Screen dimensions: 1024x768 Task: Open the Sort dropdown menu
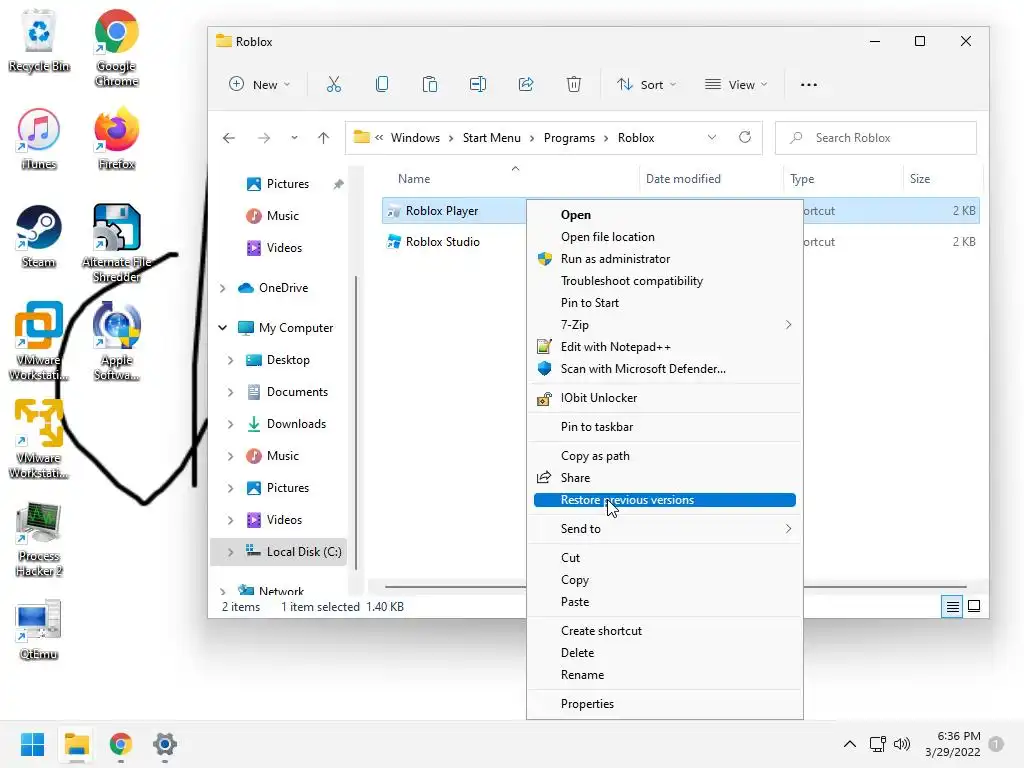pyautogui.click(x=647, y=84)
